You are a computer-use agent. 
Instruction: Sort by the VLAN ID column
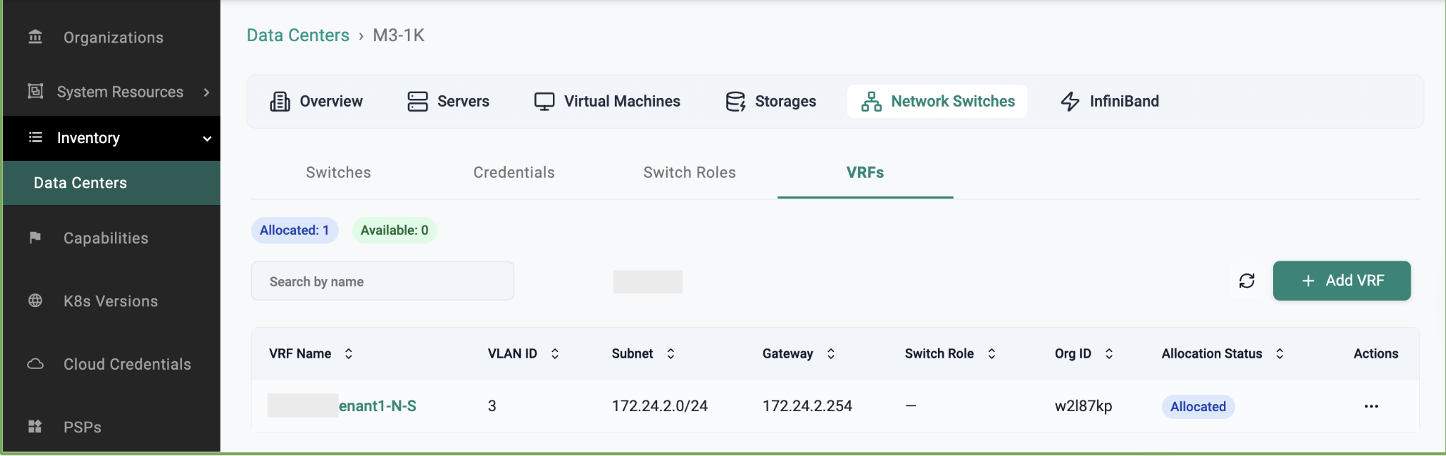[x=555, y=354]
